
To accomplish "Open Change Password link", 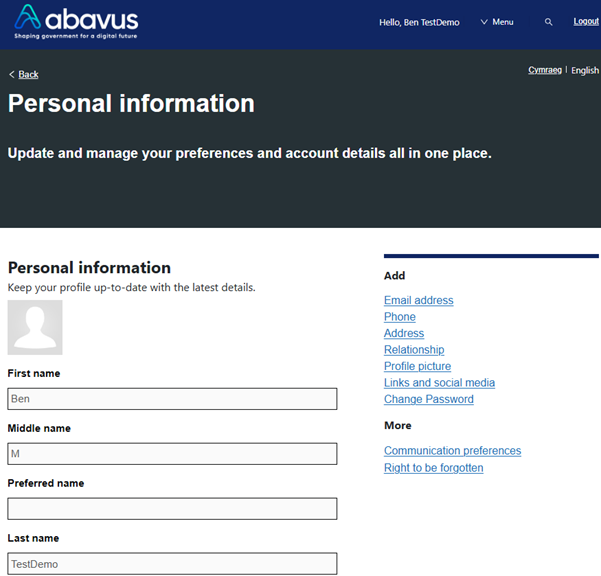I will 429,399.
